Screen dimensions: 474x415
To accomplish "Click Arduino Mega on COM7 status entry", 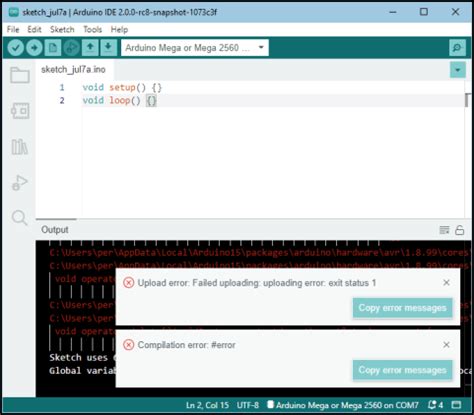I will click(x=343, y=405).
